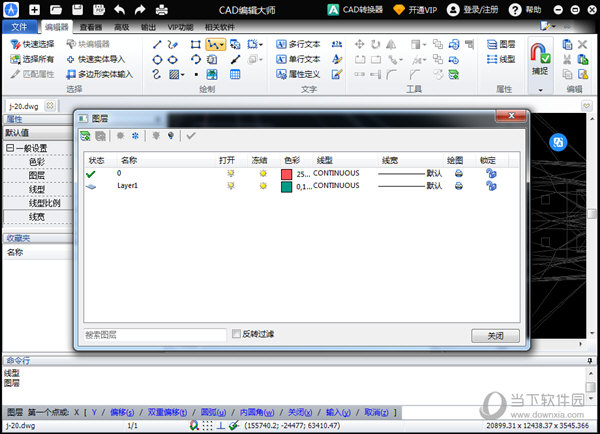Switch to the 高级 tab
600x434 pixels.
[x=121, y=27]
